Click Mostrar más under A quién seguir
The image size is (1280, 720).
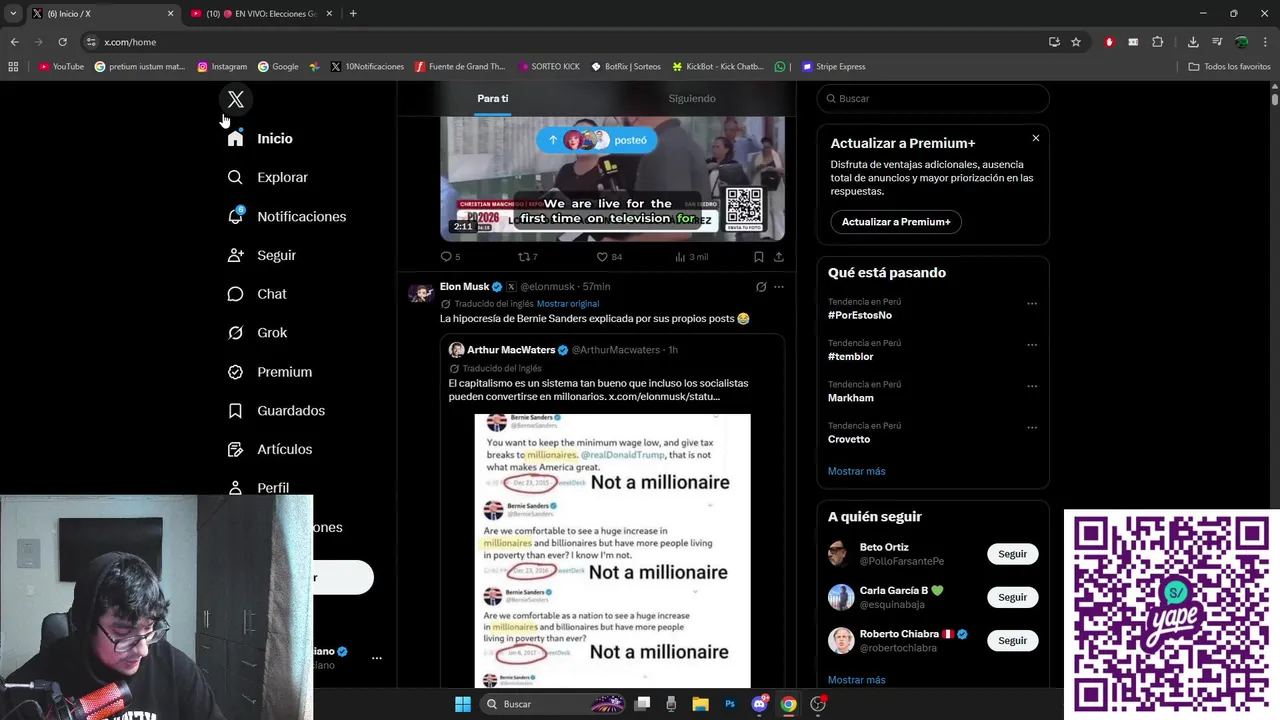coord(856,680)
